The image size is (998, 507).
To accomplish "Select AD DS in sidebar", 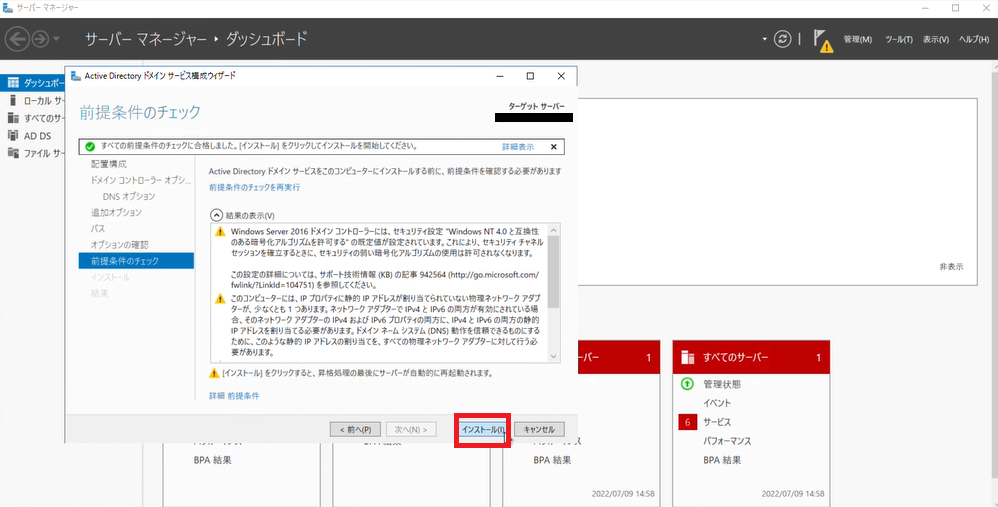I will click(x=32, y=135).
